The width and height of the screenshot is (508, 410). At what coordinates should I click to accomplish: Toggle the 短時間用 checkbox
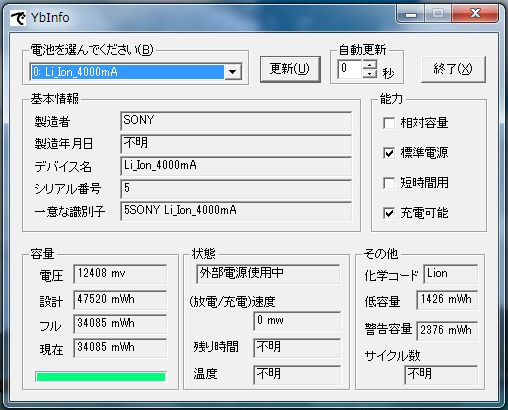(x=389, y=183)
